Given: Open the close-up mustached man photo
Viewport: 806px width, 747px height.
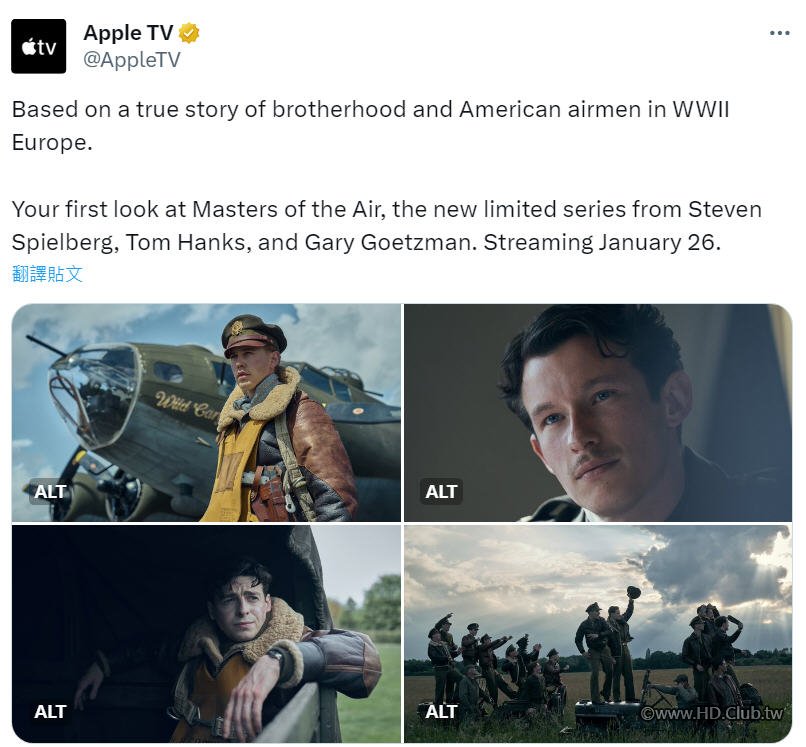Looking at the screenshot, I should (598, 412).
